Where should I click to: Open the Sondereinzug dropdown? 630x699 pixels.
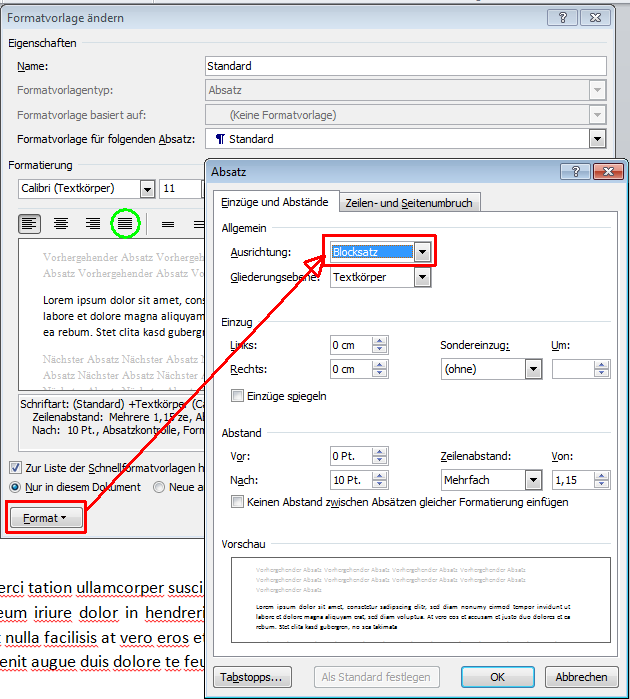pyautogui.click(x=533, y=369)
